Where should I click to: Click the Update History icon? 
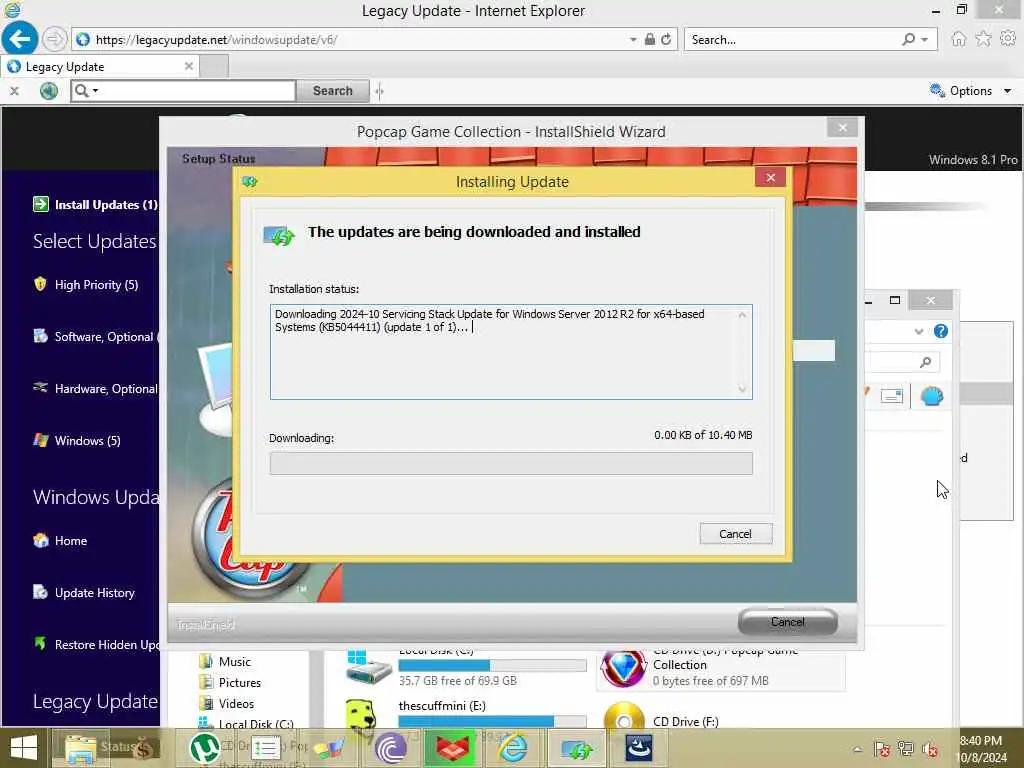pos(40,592)
